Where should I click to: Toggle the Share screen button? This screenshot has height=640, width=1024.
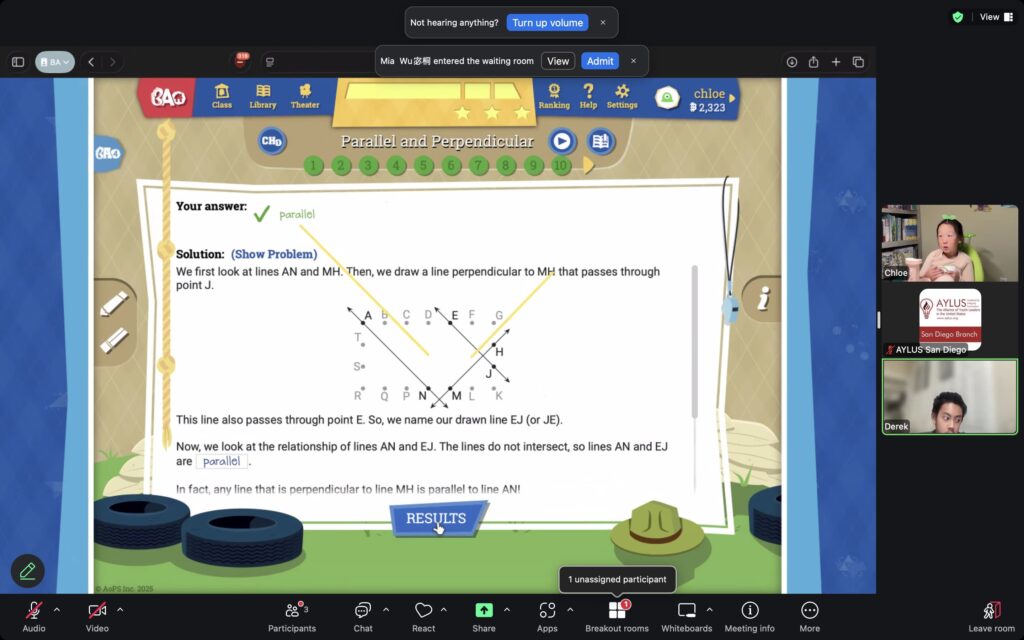(484, 611)
